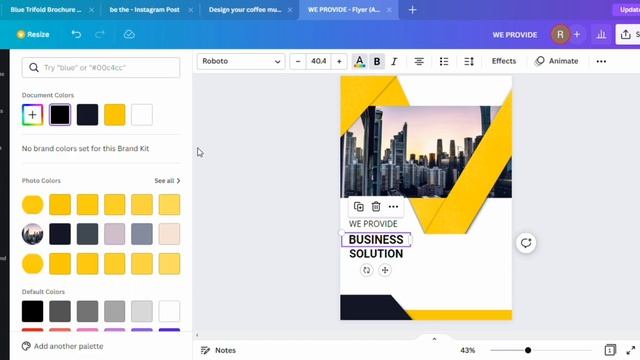Click the font size value field
The height and width of the screenshot is (360, 640).
[x=318, y=62]
